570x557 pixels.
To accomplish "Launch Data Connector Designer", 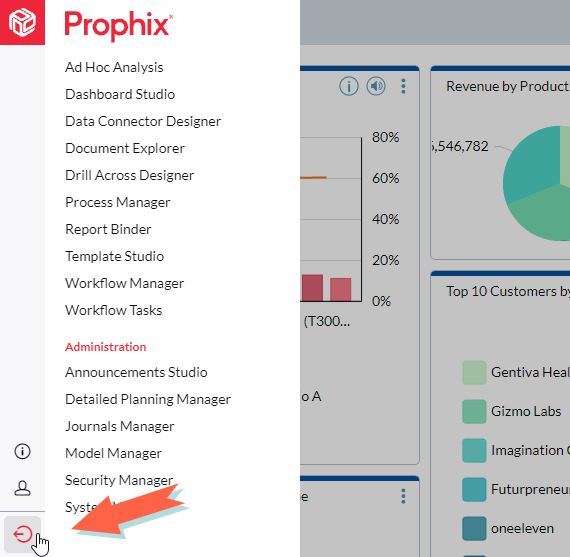I will pyautogui.click(x=143, y=121).
